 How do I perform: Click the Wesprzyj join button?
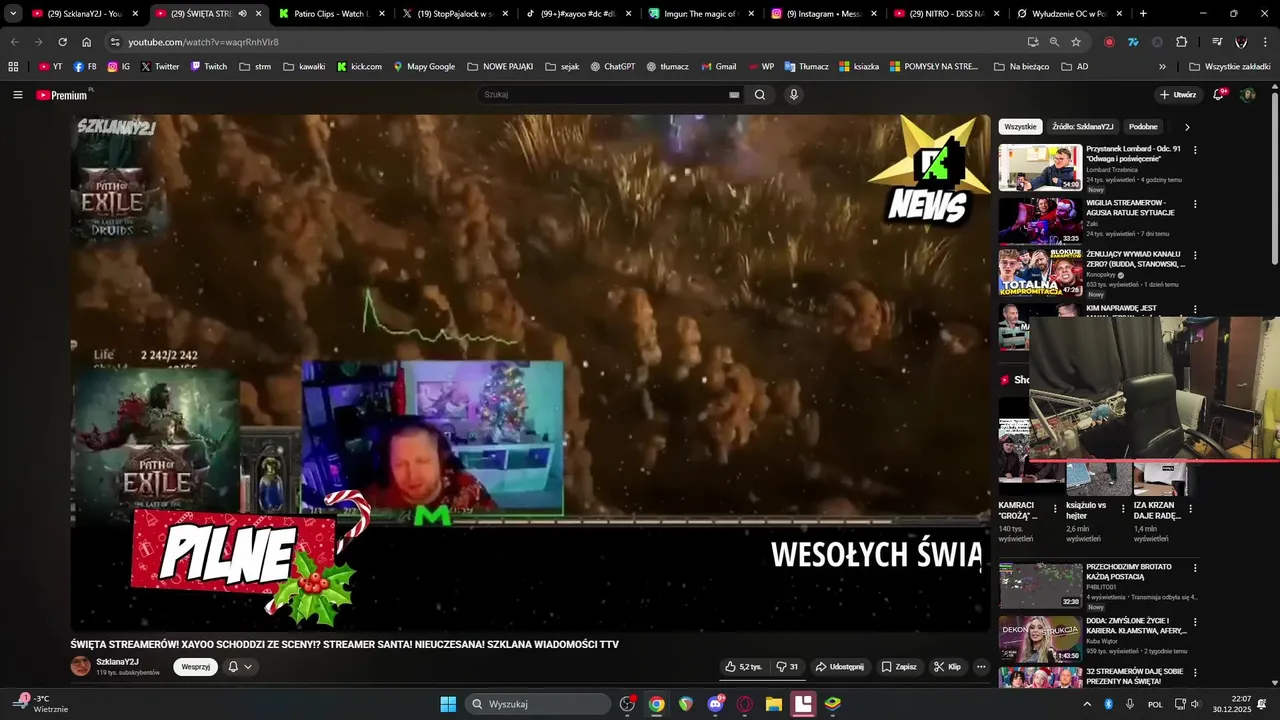pyautogui.click(x=196, y=667)
